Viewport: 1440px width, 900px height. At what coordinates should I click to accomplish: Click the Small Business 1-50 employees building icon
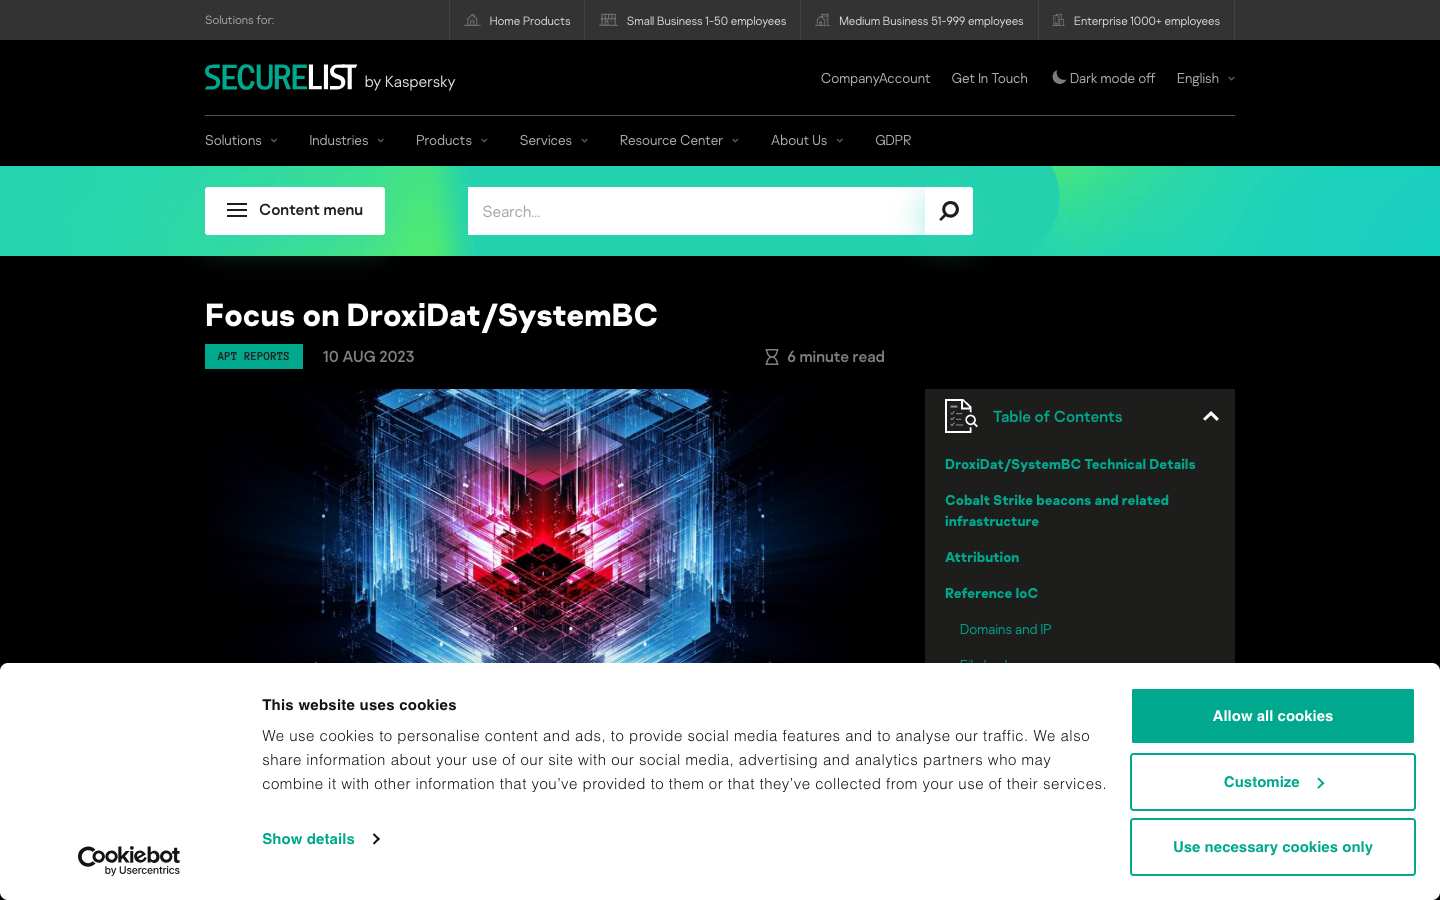[607, 19]
